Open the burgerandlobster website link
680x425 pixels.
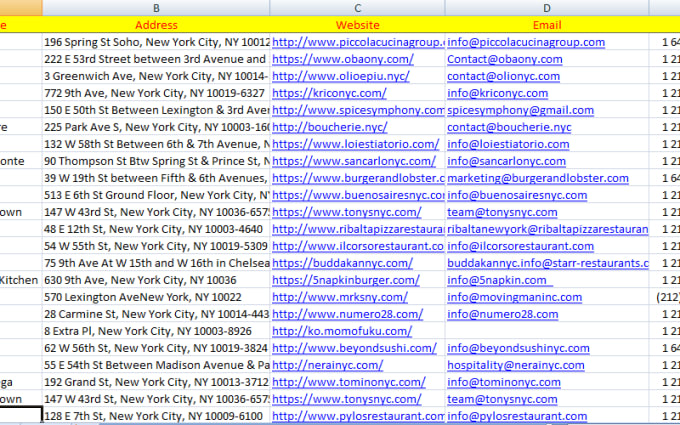tap(358, 178)
